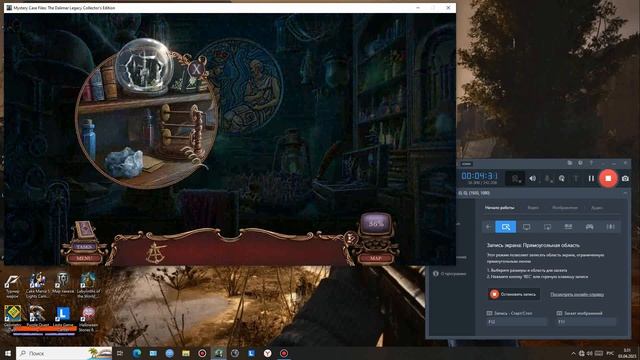Open the game MENU button

point(84,258)
